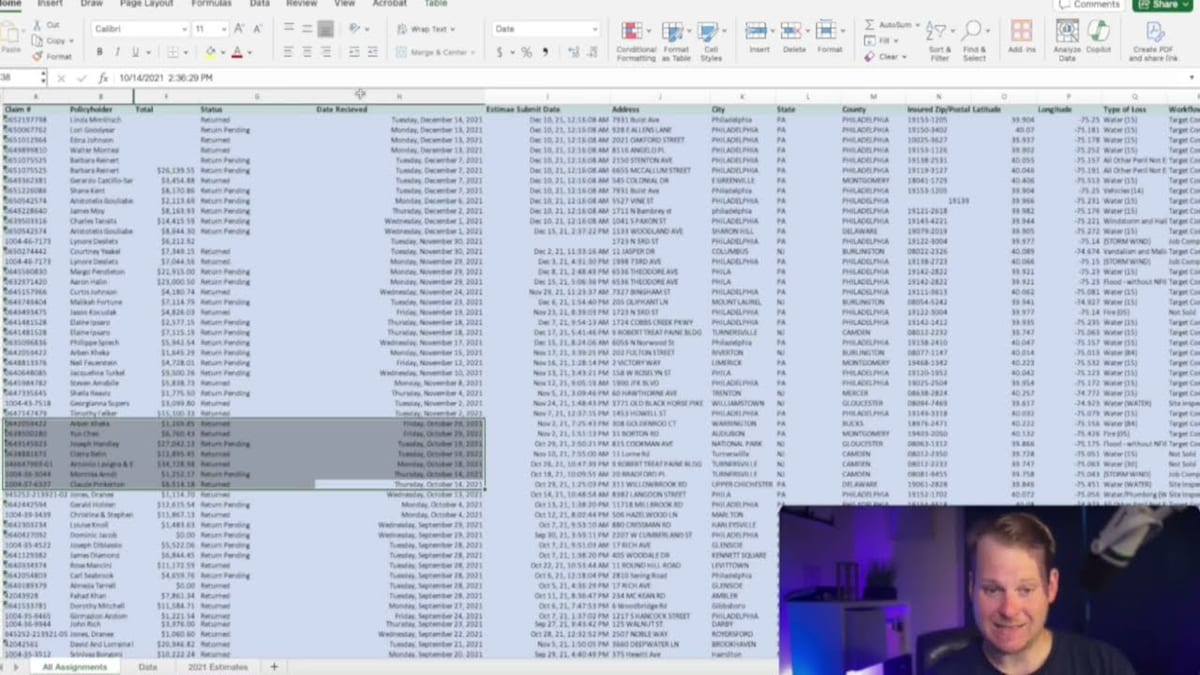1200x675 pixels.
Task: Select bottom align
Action: point(326,29)
